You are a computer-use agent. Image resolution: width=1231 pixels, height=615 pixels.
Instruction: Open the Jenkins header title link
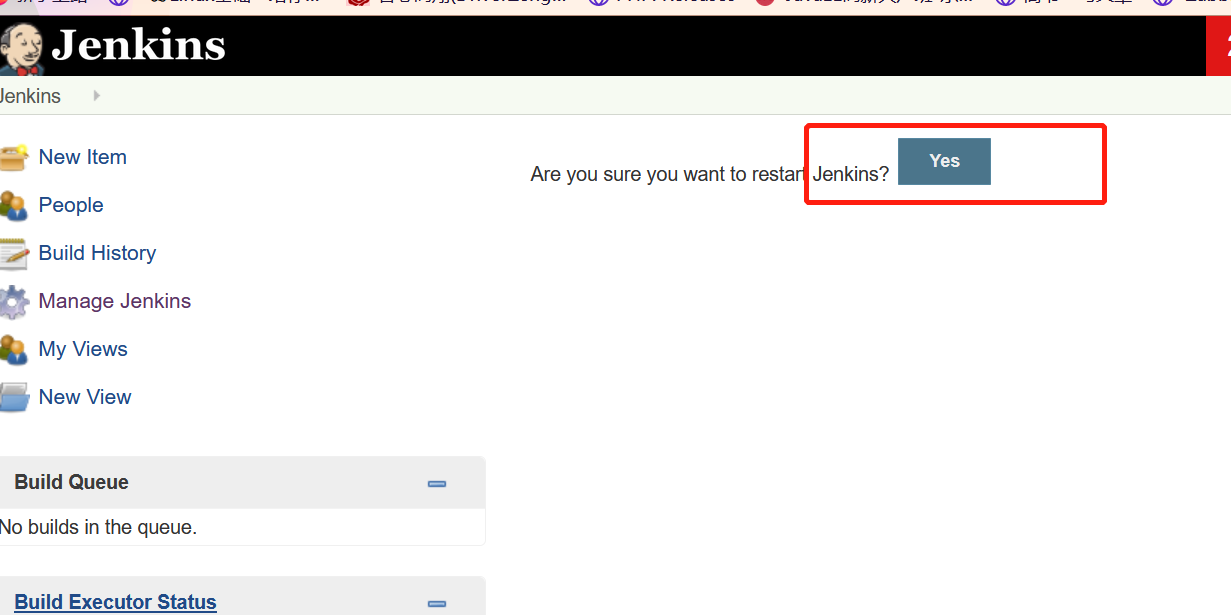(x=138, y=46)
